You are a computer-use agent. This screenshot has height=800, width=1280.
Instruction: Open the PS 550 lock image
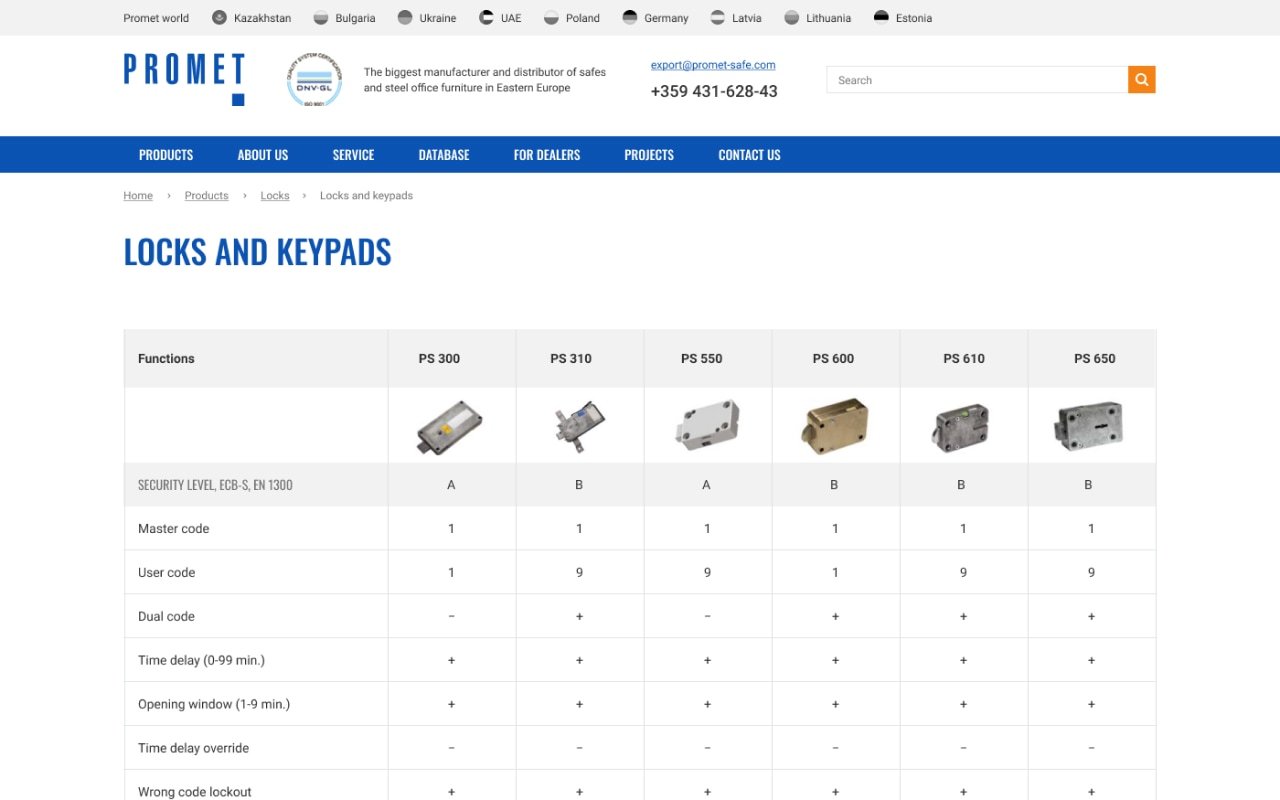point(707,425)
